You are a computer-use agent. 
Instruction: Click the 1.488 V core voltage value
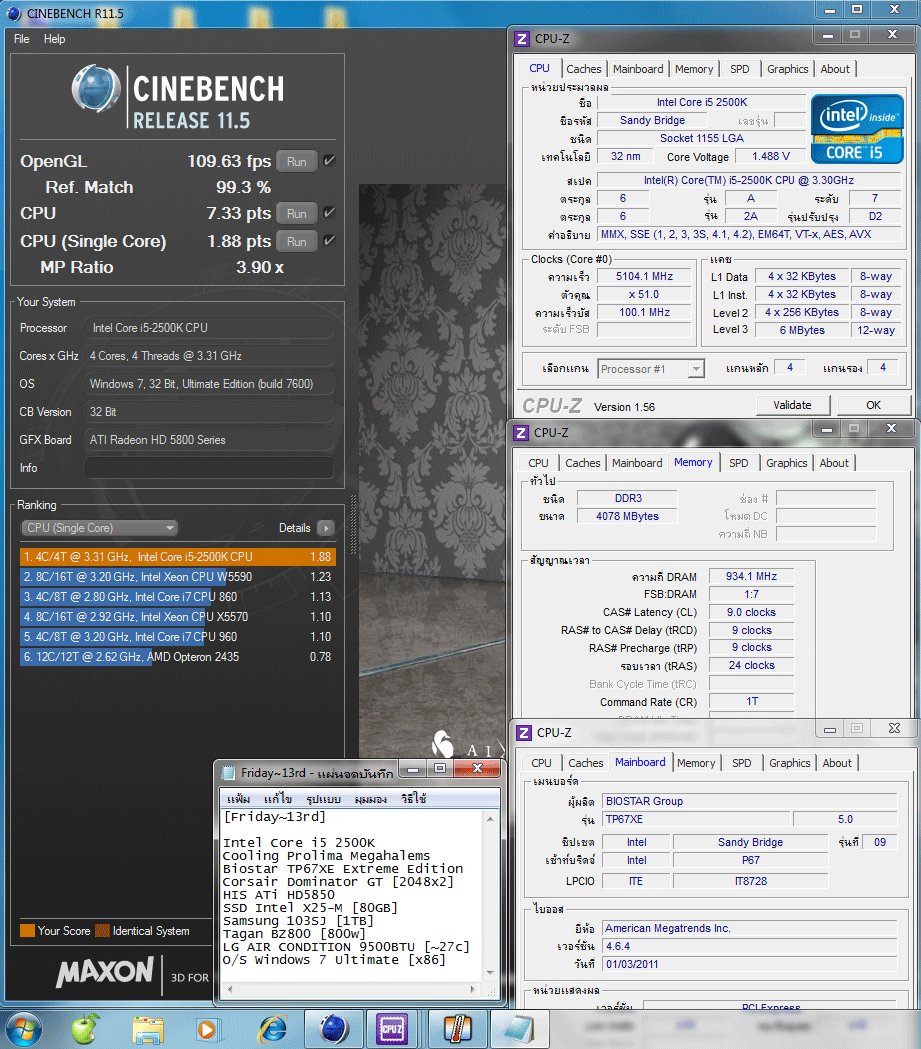(771, 156)
